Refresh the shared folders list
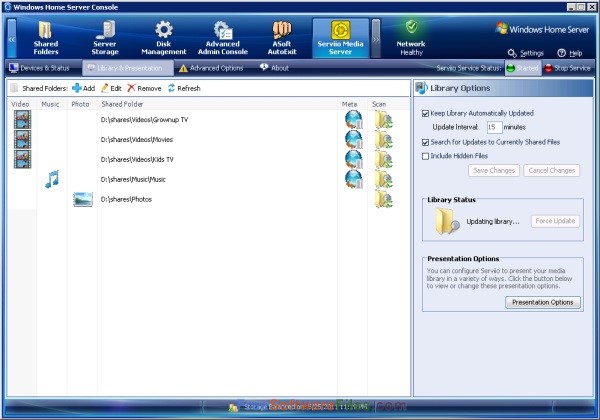The image size is (600, 420). click(x=184, y=88)
